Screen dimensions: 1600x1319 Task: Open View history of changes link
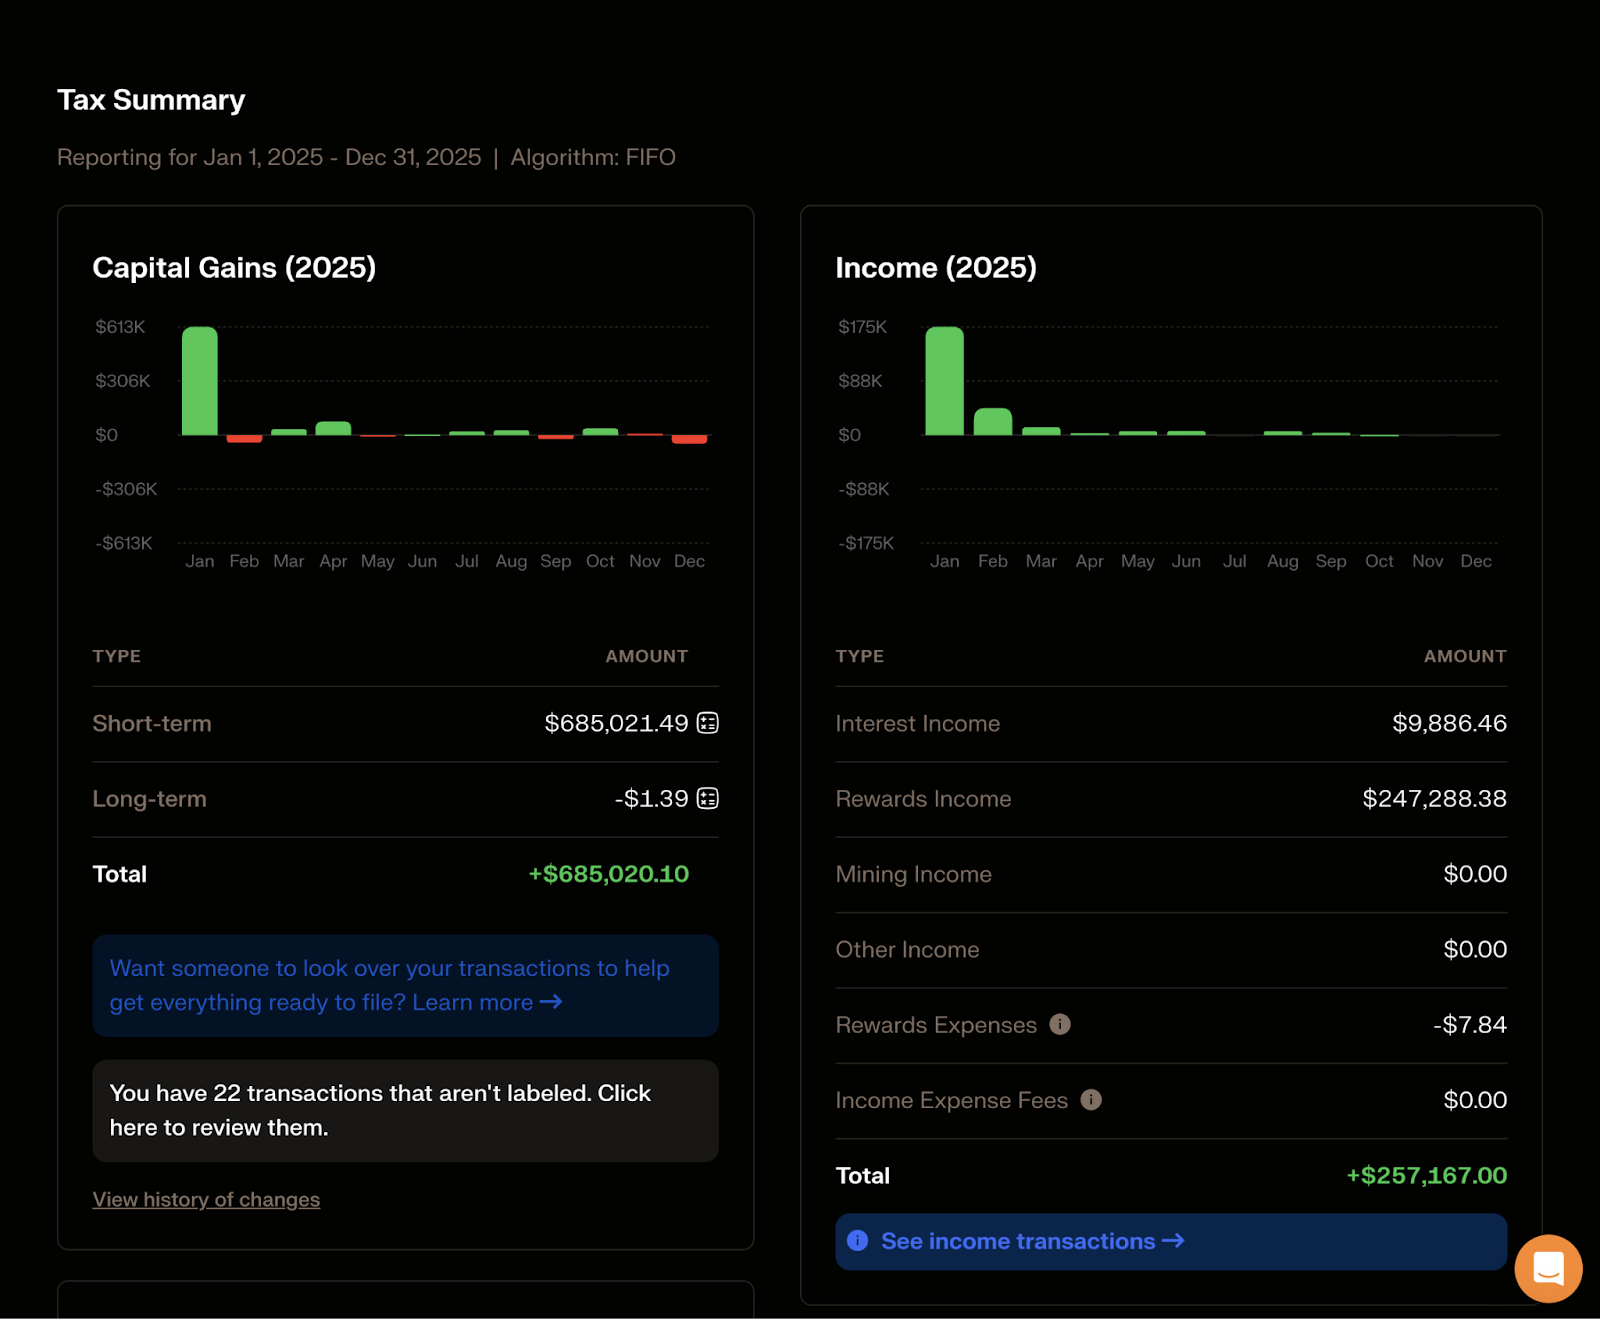pyautogui.click(x=206, y=1199)
